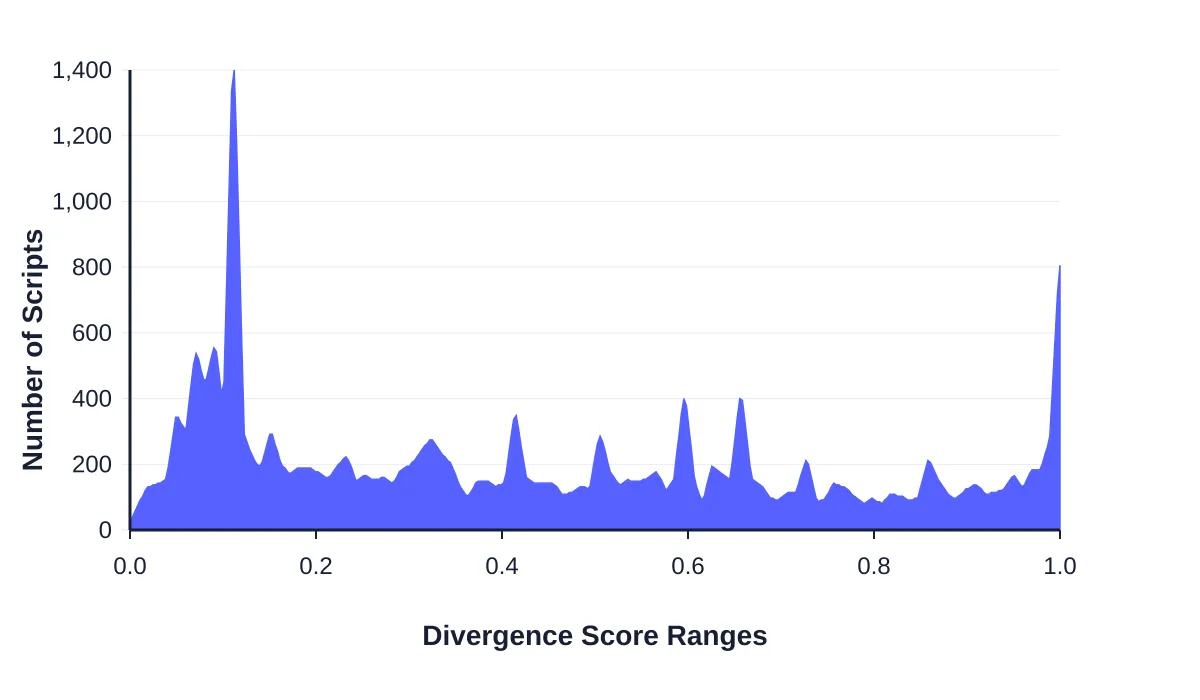Image resolution: width=1200 pixels, height=700 pixels.
Task: Click the y-axis label '800'
Action: click(92, 267)
